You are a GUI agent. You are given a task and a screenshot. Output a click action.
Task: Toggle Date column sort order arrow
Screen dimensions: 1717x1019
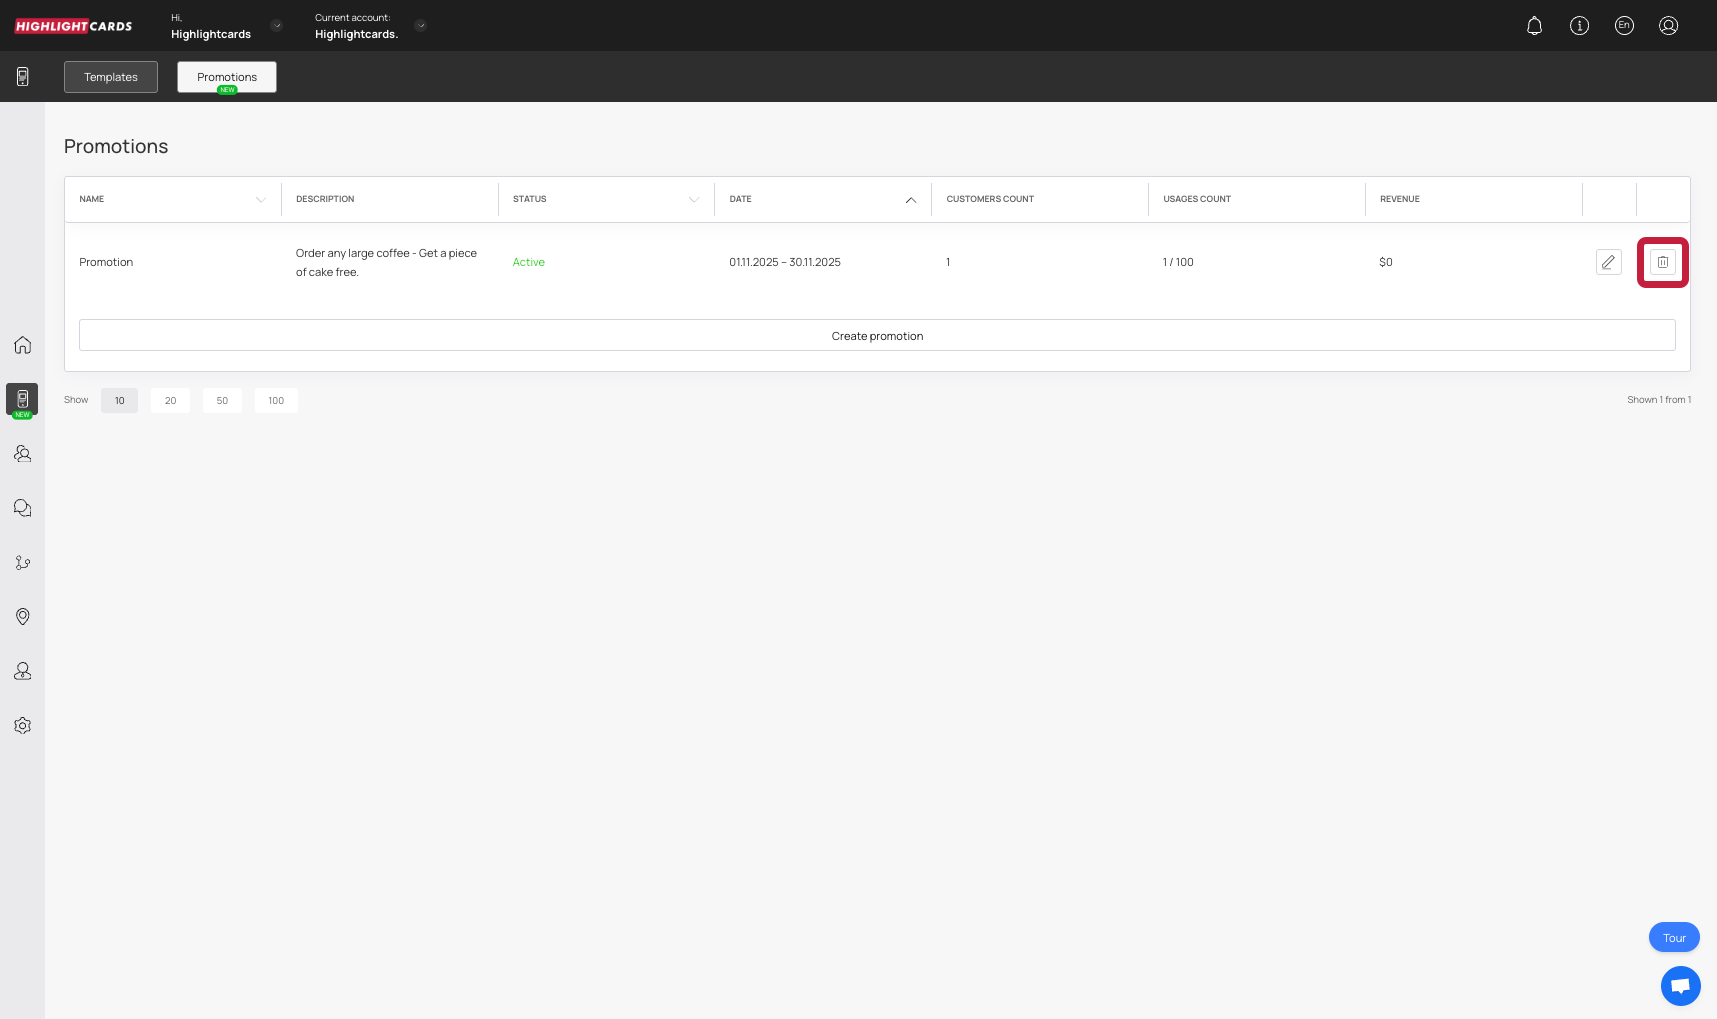(x=910, y=200)
